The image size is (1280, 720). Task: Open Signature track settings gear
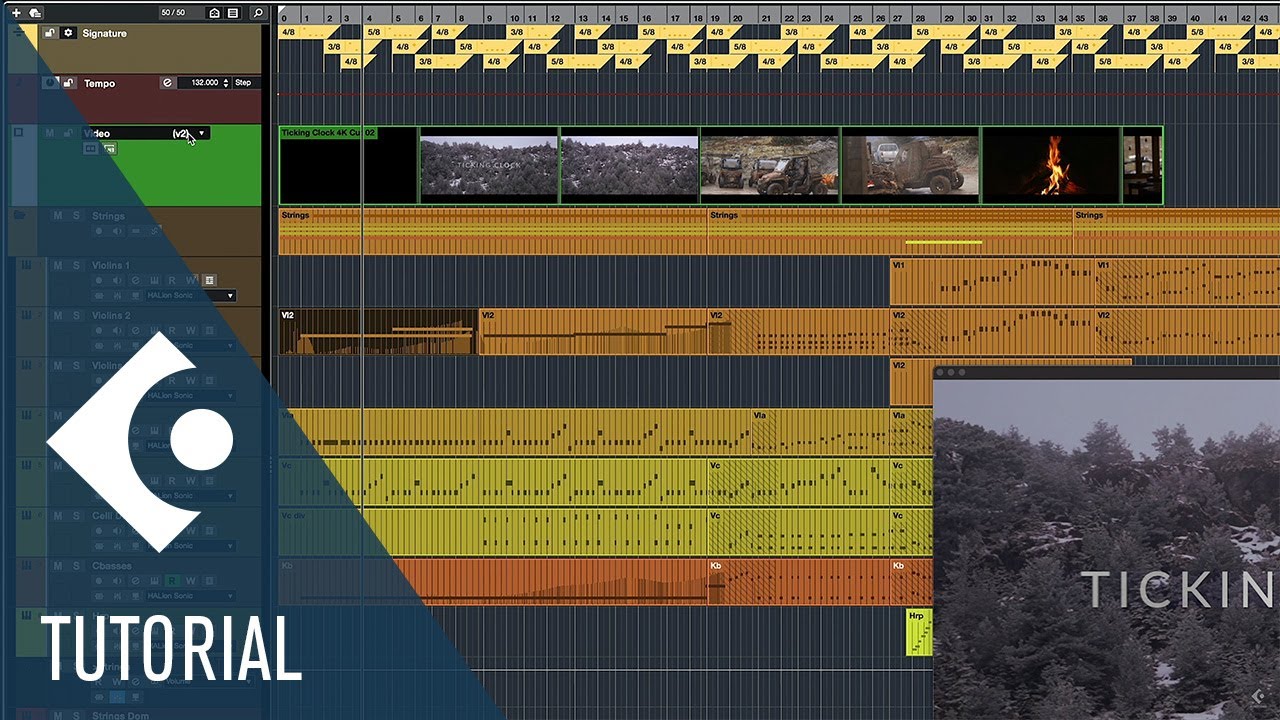coord(68,33)
